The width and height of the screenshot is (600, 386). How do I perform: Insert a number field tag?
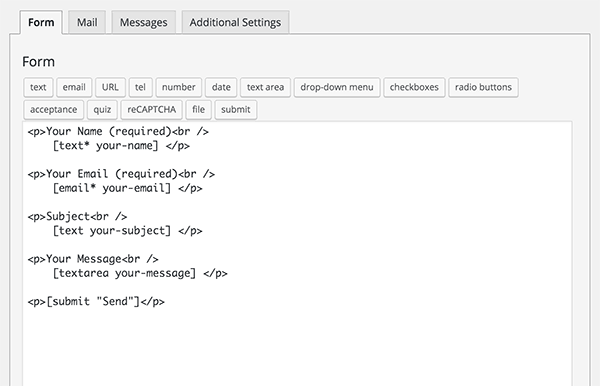(179, 87)
